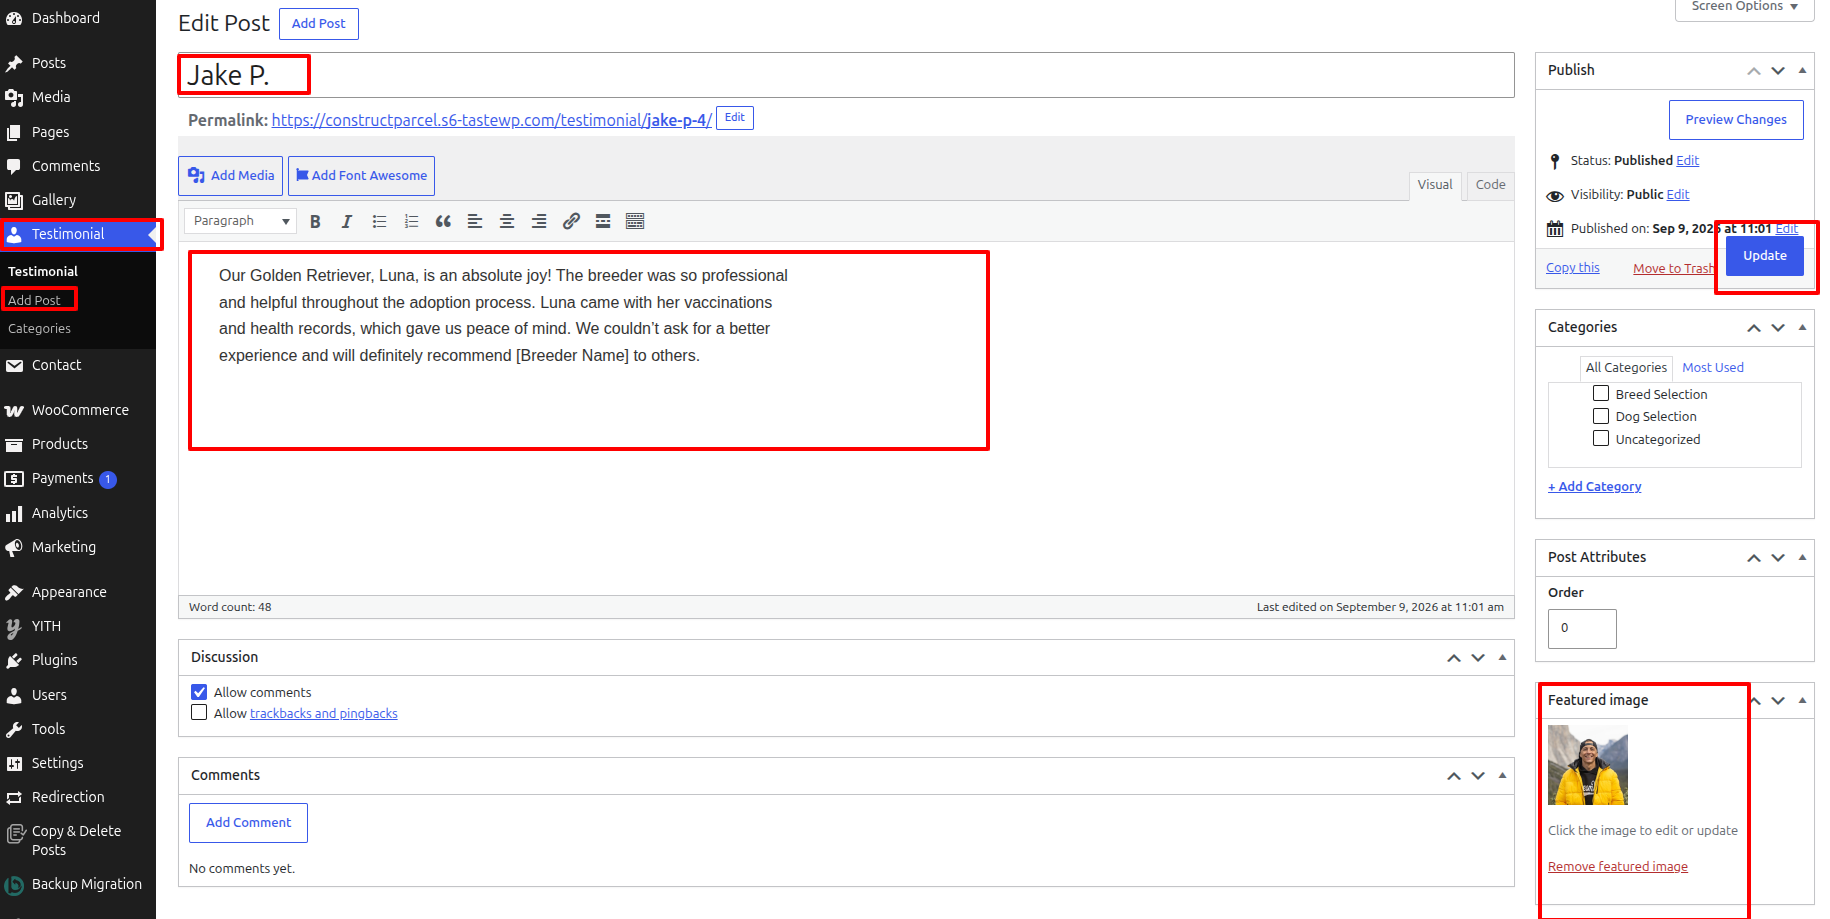Screen dimensions: 1830x919
Task: Insert a bulleted list
Action: click(x=379, y=221)
